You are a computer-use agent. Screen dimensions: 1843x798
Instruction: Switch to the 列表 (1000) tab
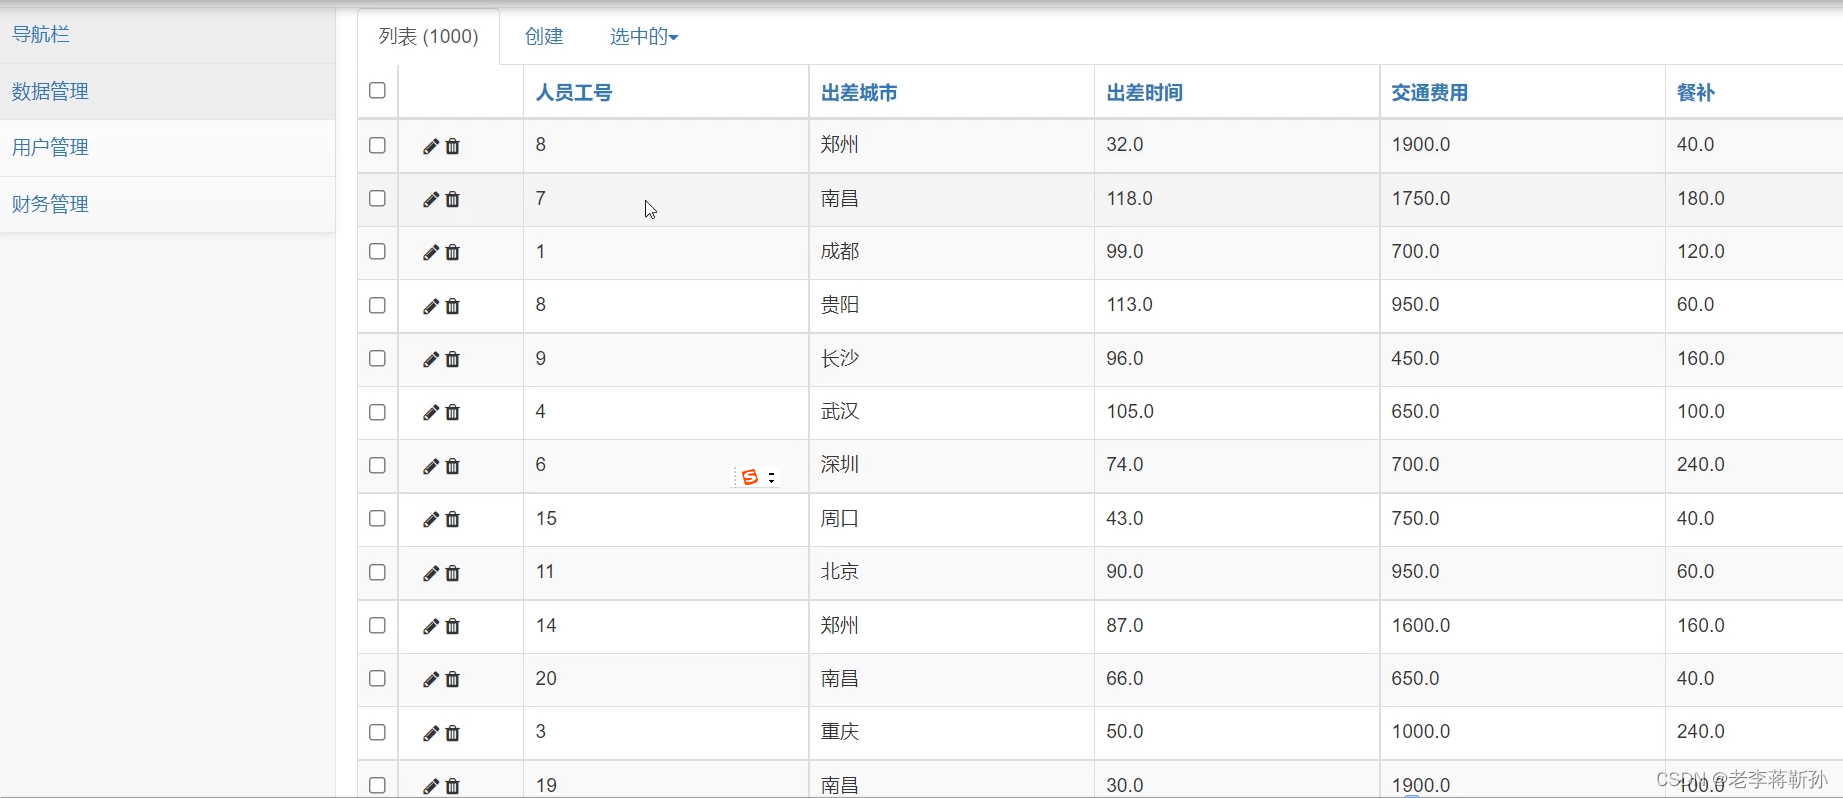coord(428,37)
